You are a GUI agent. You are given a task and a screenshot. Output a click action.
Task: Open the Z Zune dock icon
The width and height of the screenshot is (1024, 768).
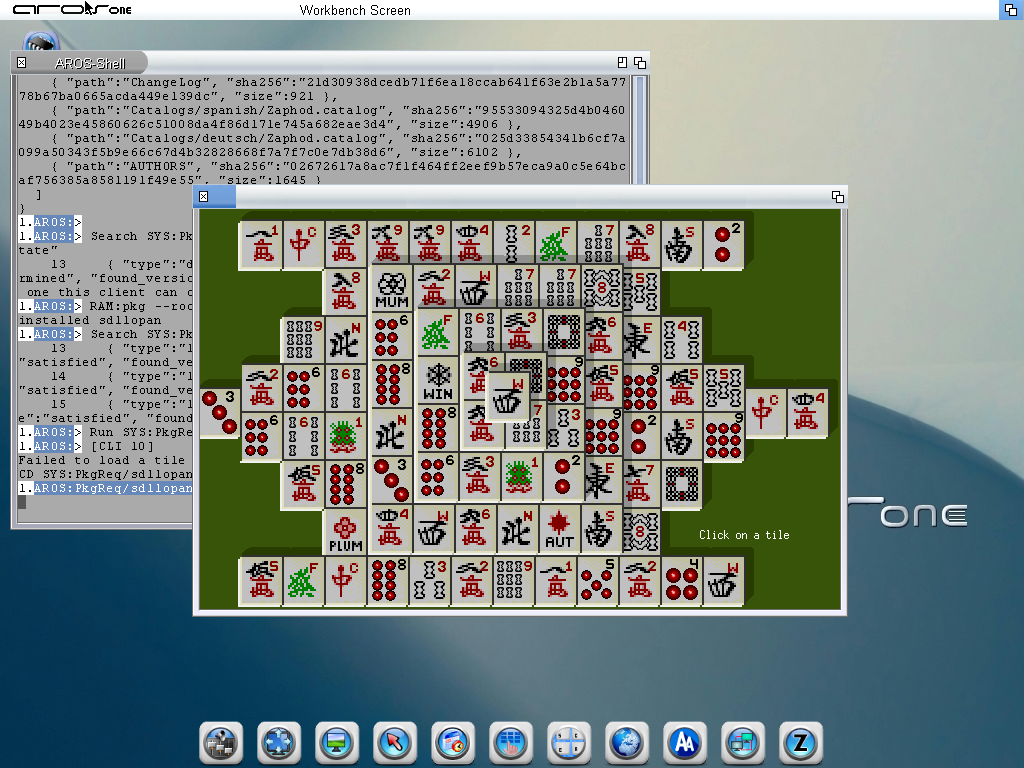[x=801, y=743]
